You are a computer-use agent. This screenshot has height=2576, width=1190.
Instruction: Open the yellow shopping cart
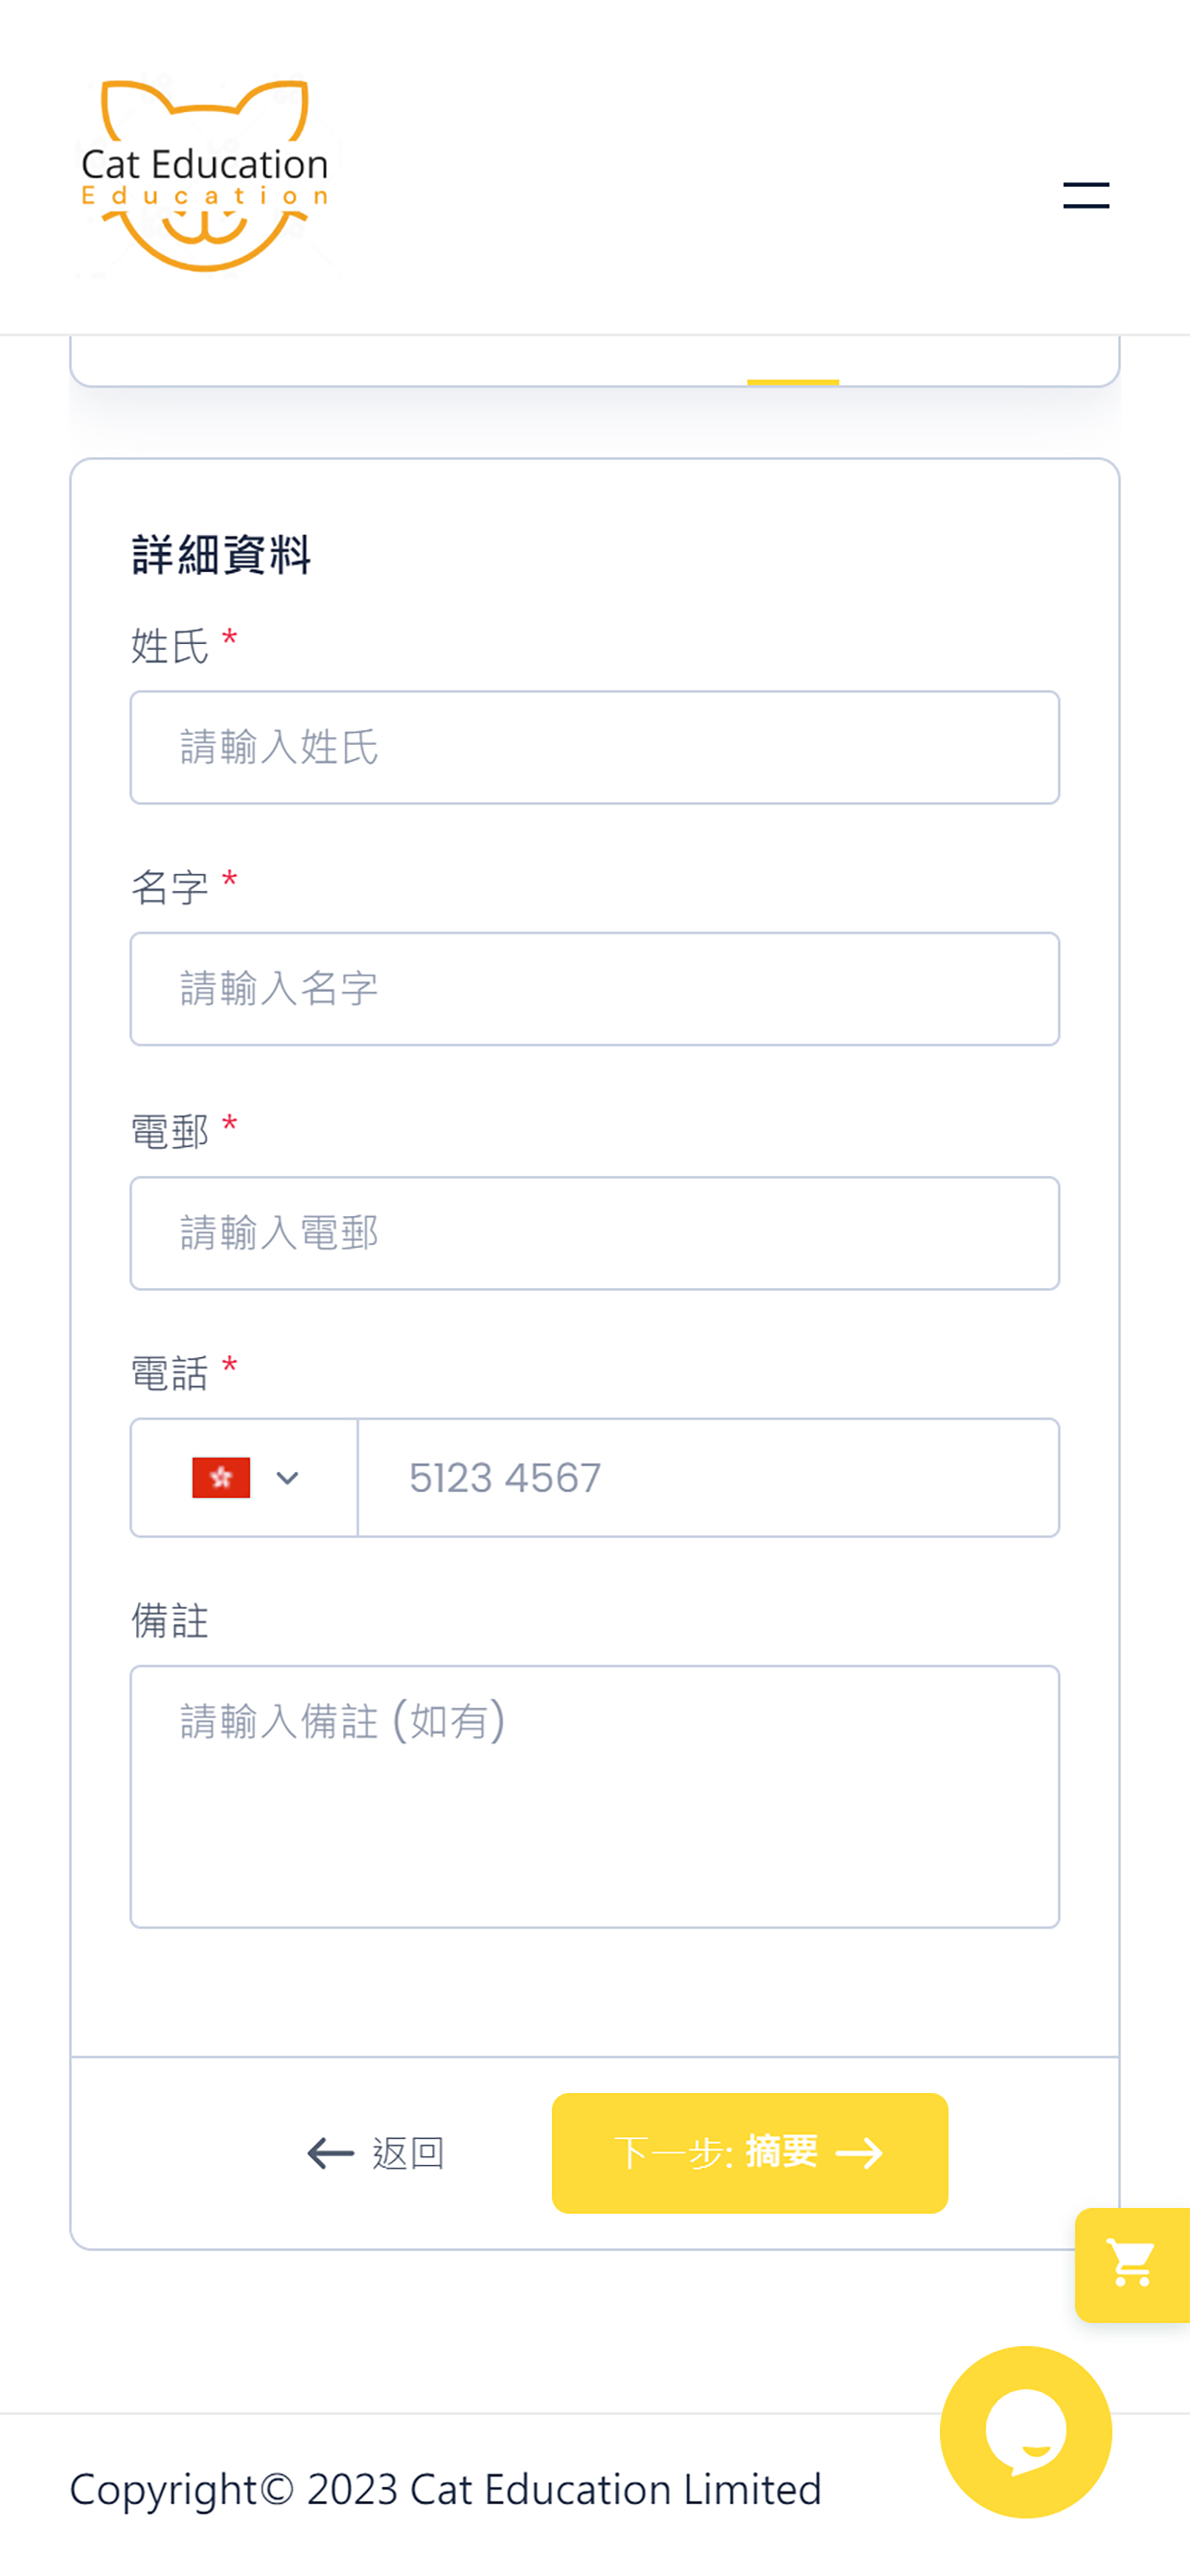1132,2264
